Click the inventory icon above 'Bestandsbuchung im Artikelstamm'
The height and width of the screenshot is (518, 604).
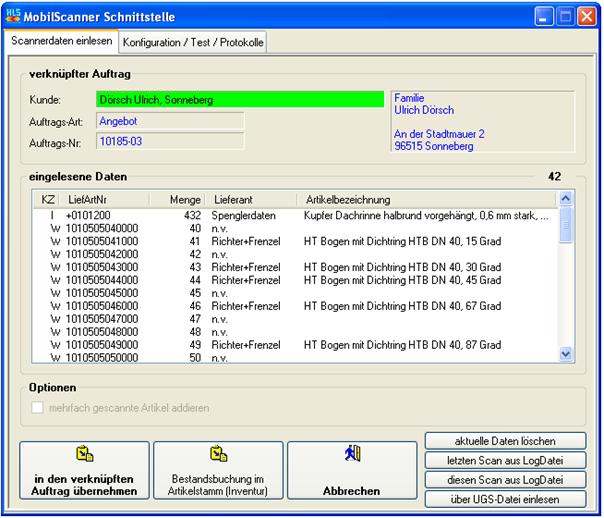(218, 455)
